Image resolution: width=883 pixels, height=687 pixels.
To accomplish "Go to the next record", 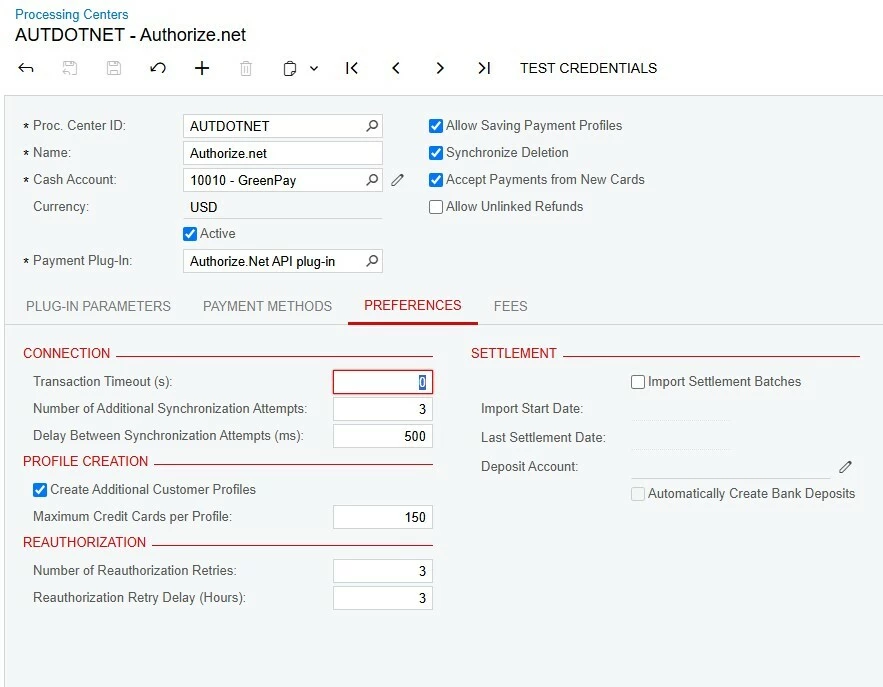I will (440, 68).
